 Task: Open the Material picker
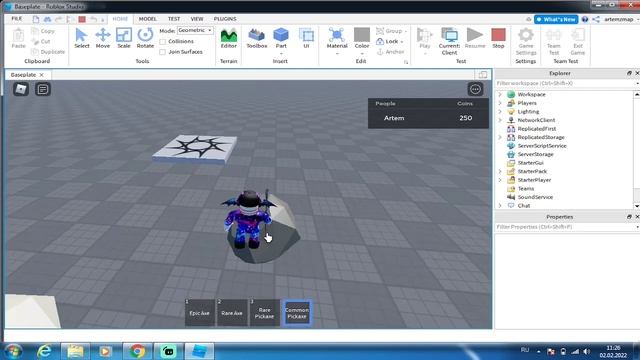[x=337, y=38]
